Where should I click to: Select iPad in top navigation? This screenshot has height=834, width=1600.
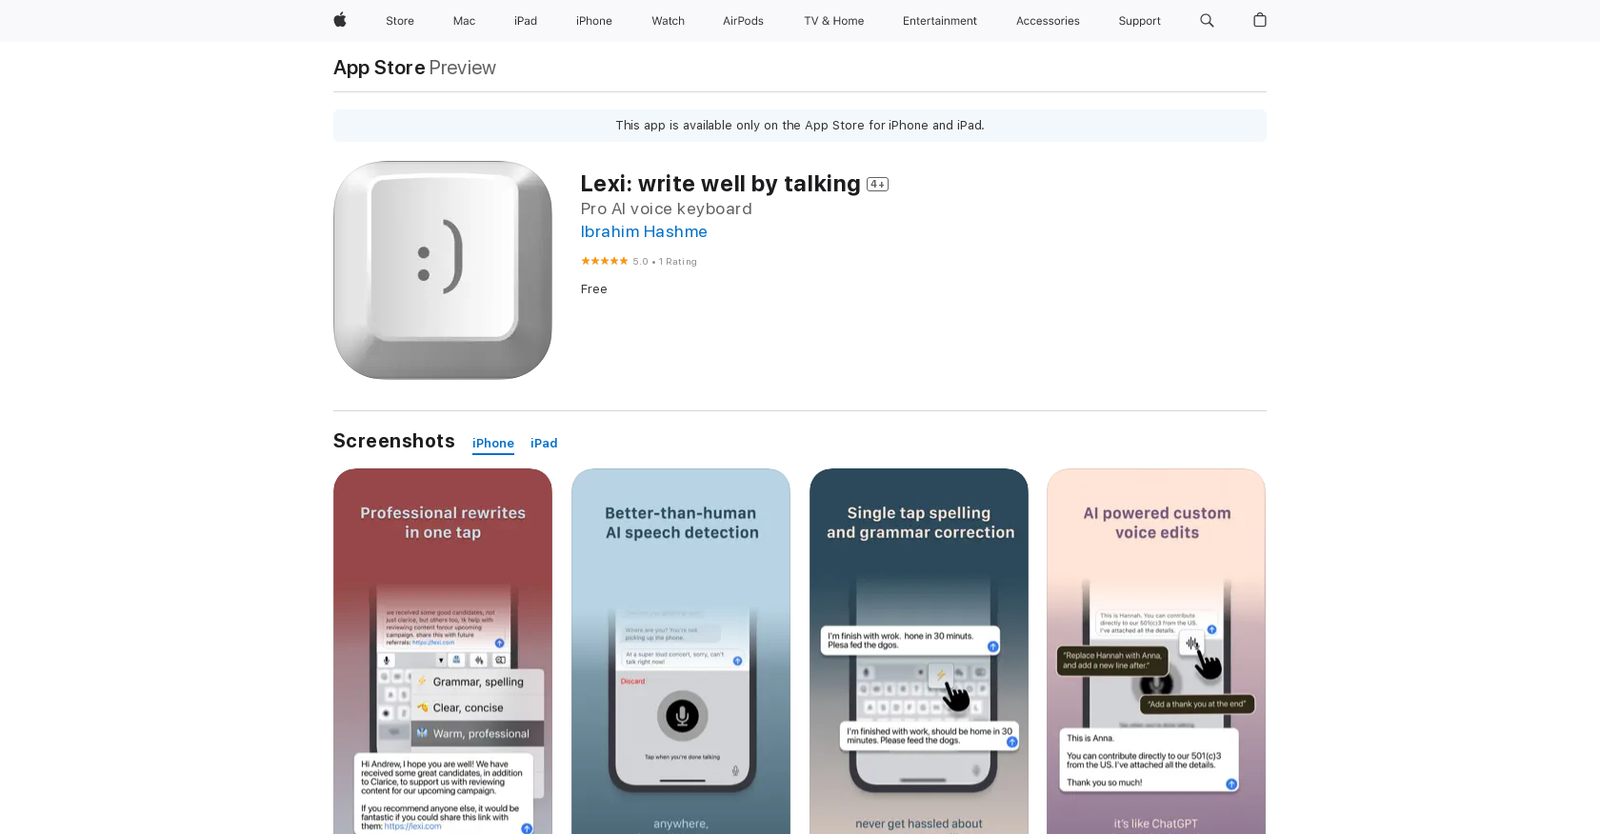(x=526, y=21)
